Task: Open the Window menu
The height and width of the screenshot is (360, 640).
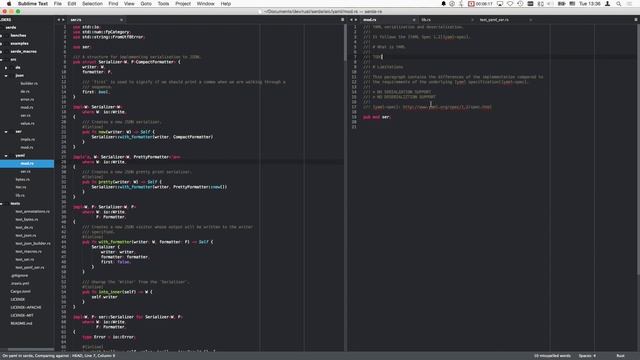Action: tap(205, 4)
